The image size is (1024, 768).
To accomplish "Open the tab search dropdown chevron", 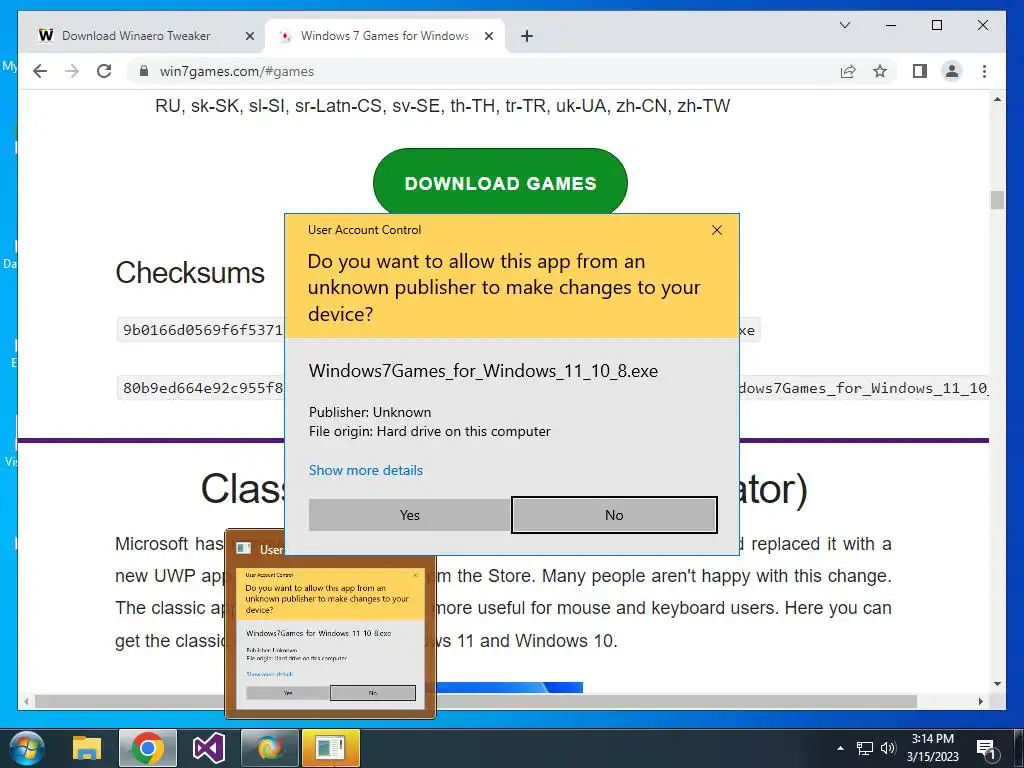I will coord(844,25).
